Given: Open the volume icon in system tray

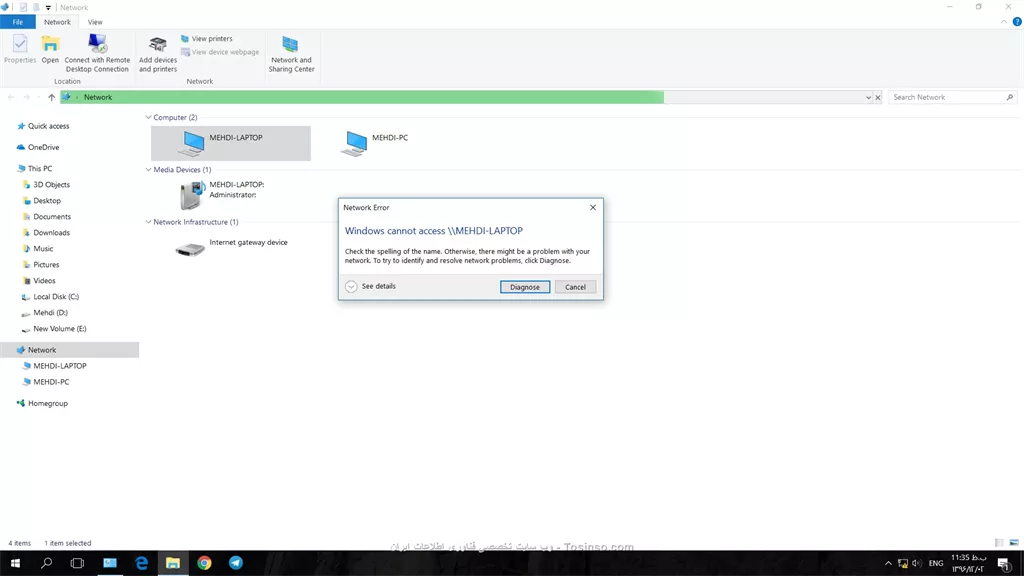Looking at the screenshot, I should (x=917, y=564).
